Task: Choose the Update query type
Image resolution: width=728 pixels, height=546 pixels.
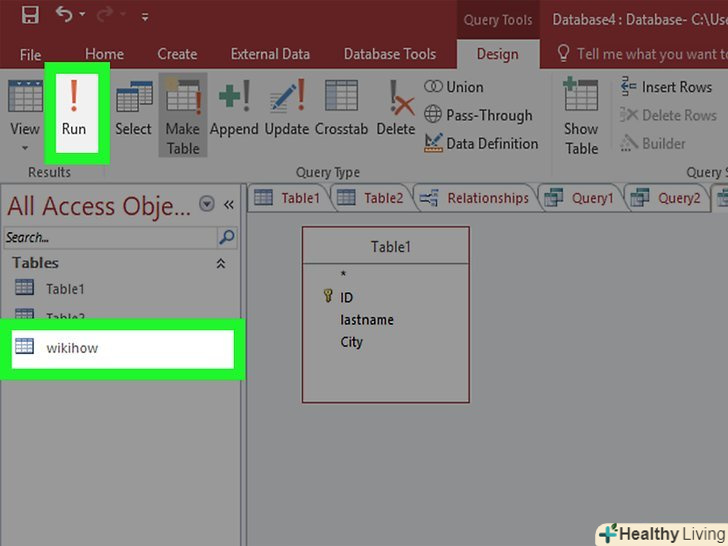Action: pos(287,109)
